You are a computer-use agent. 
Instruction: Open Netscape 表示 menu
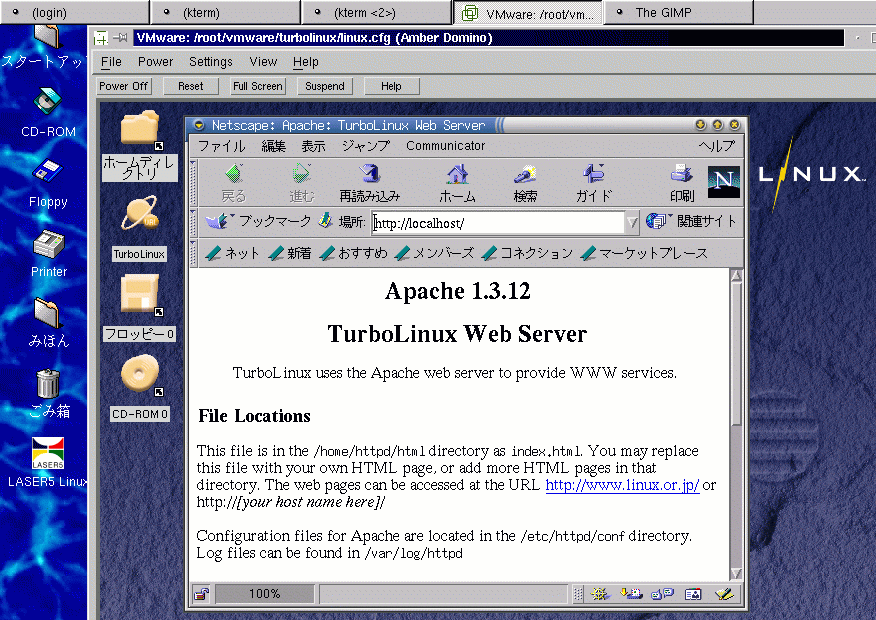point(313,146)
